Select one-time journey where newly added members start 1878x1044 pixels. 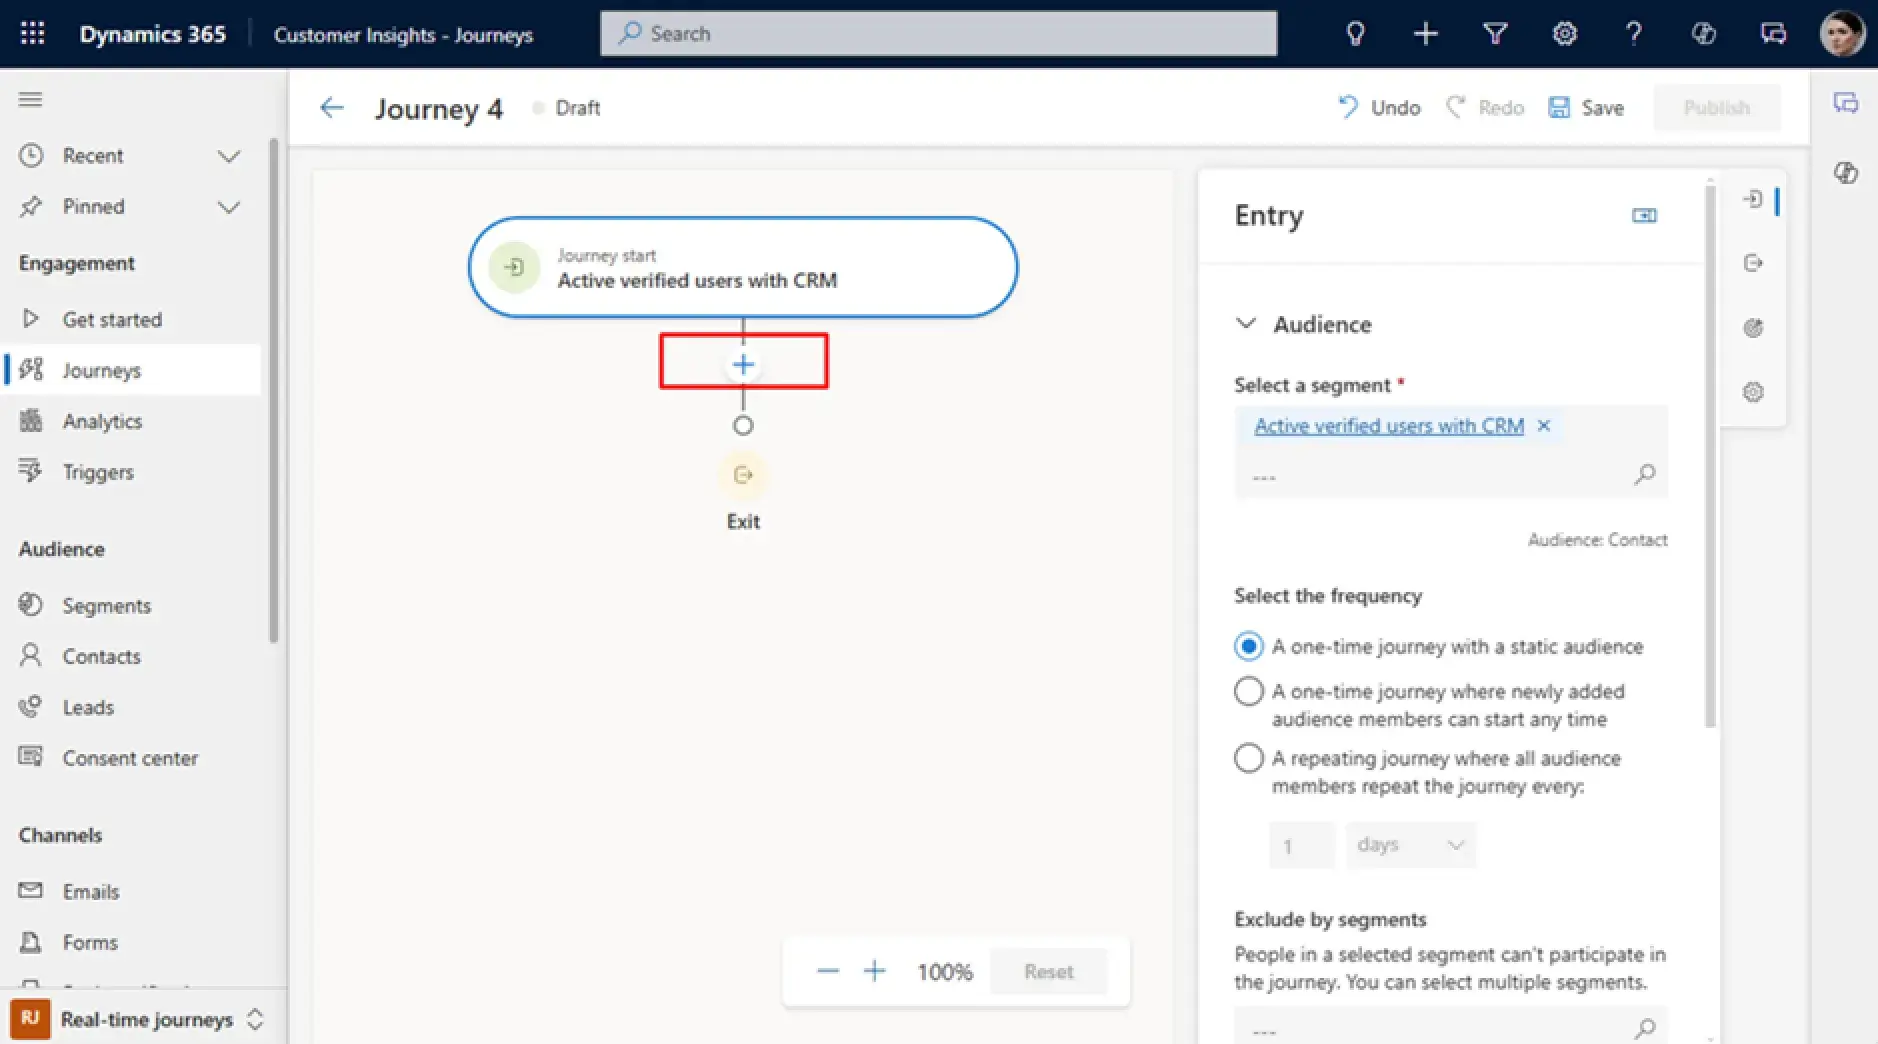tap(1248, 691)
